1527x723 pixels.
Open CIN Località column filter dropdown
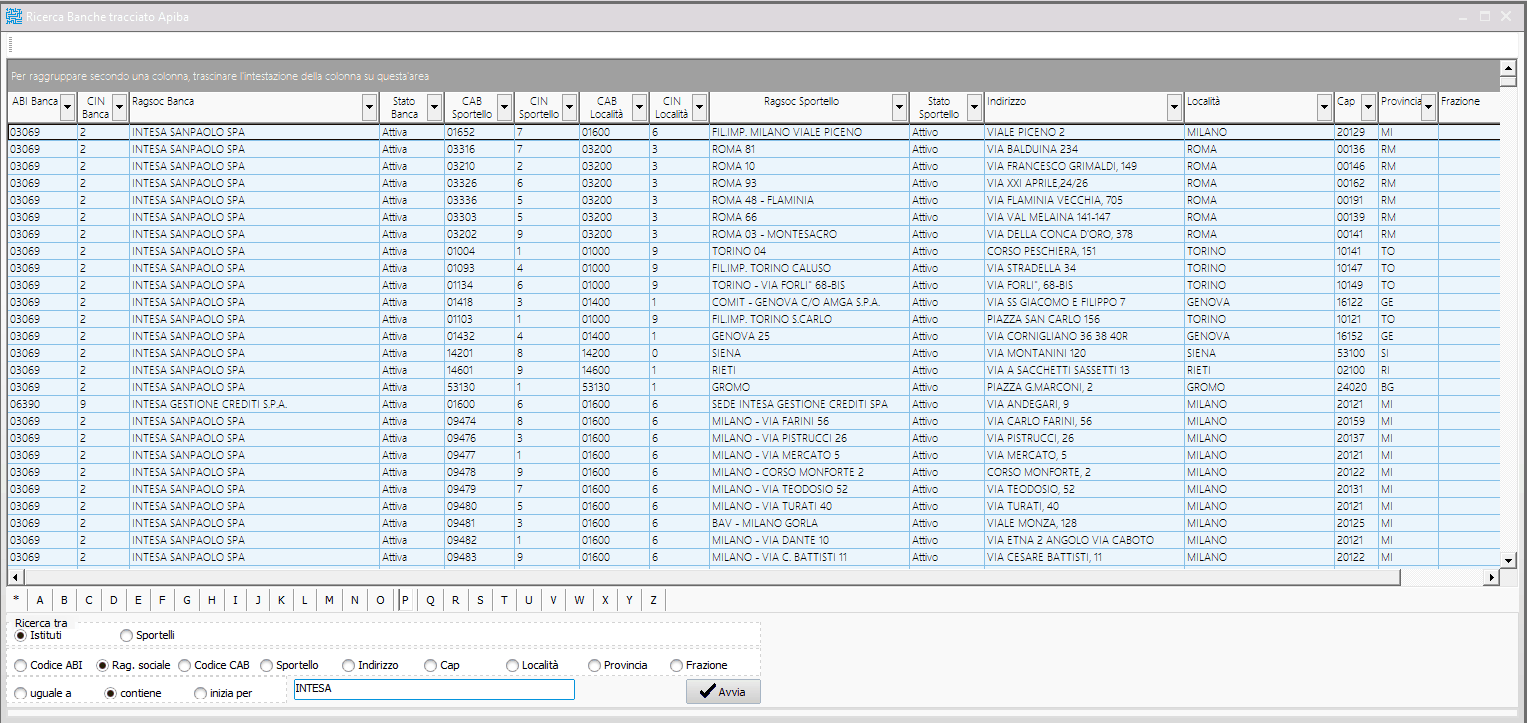pos(699,106)
